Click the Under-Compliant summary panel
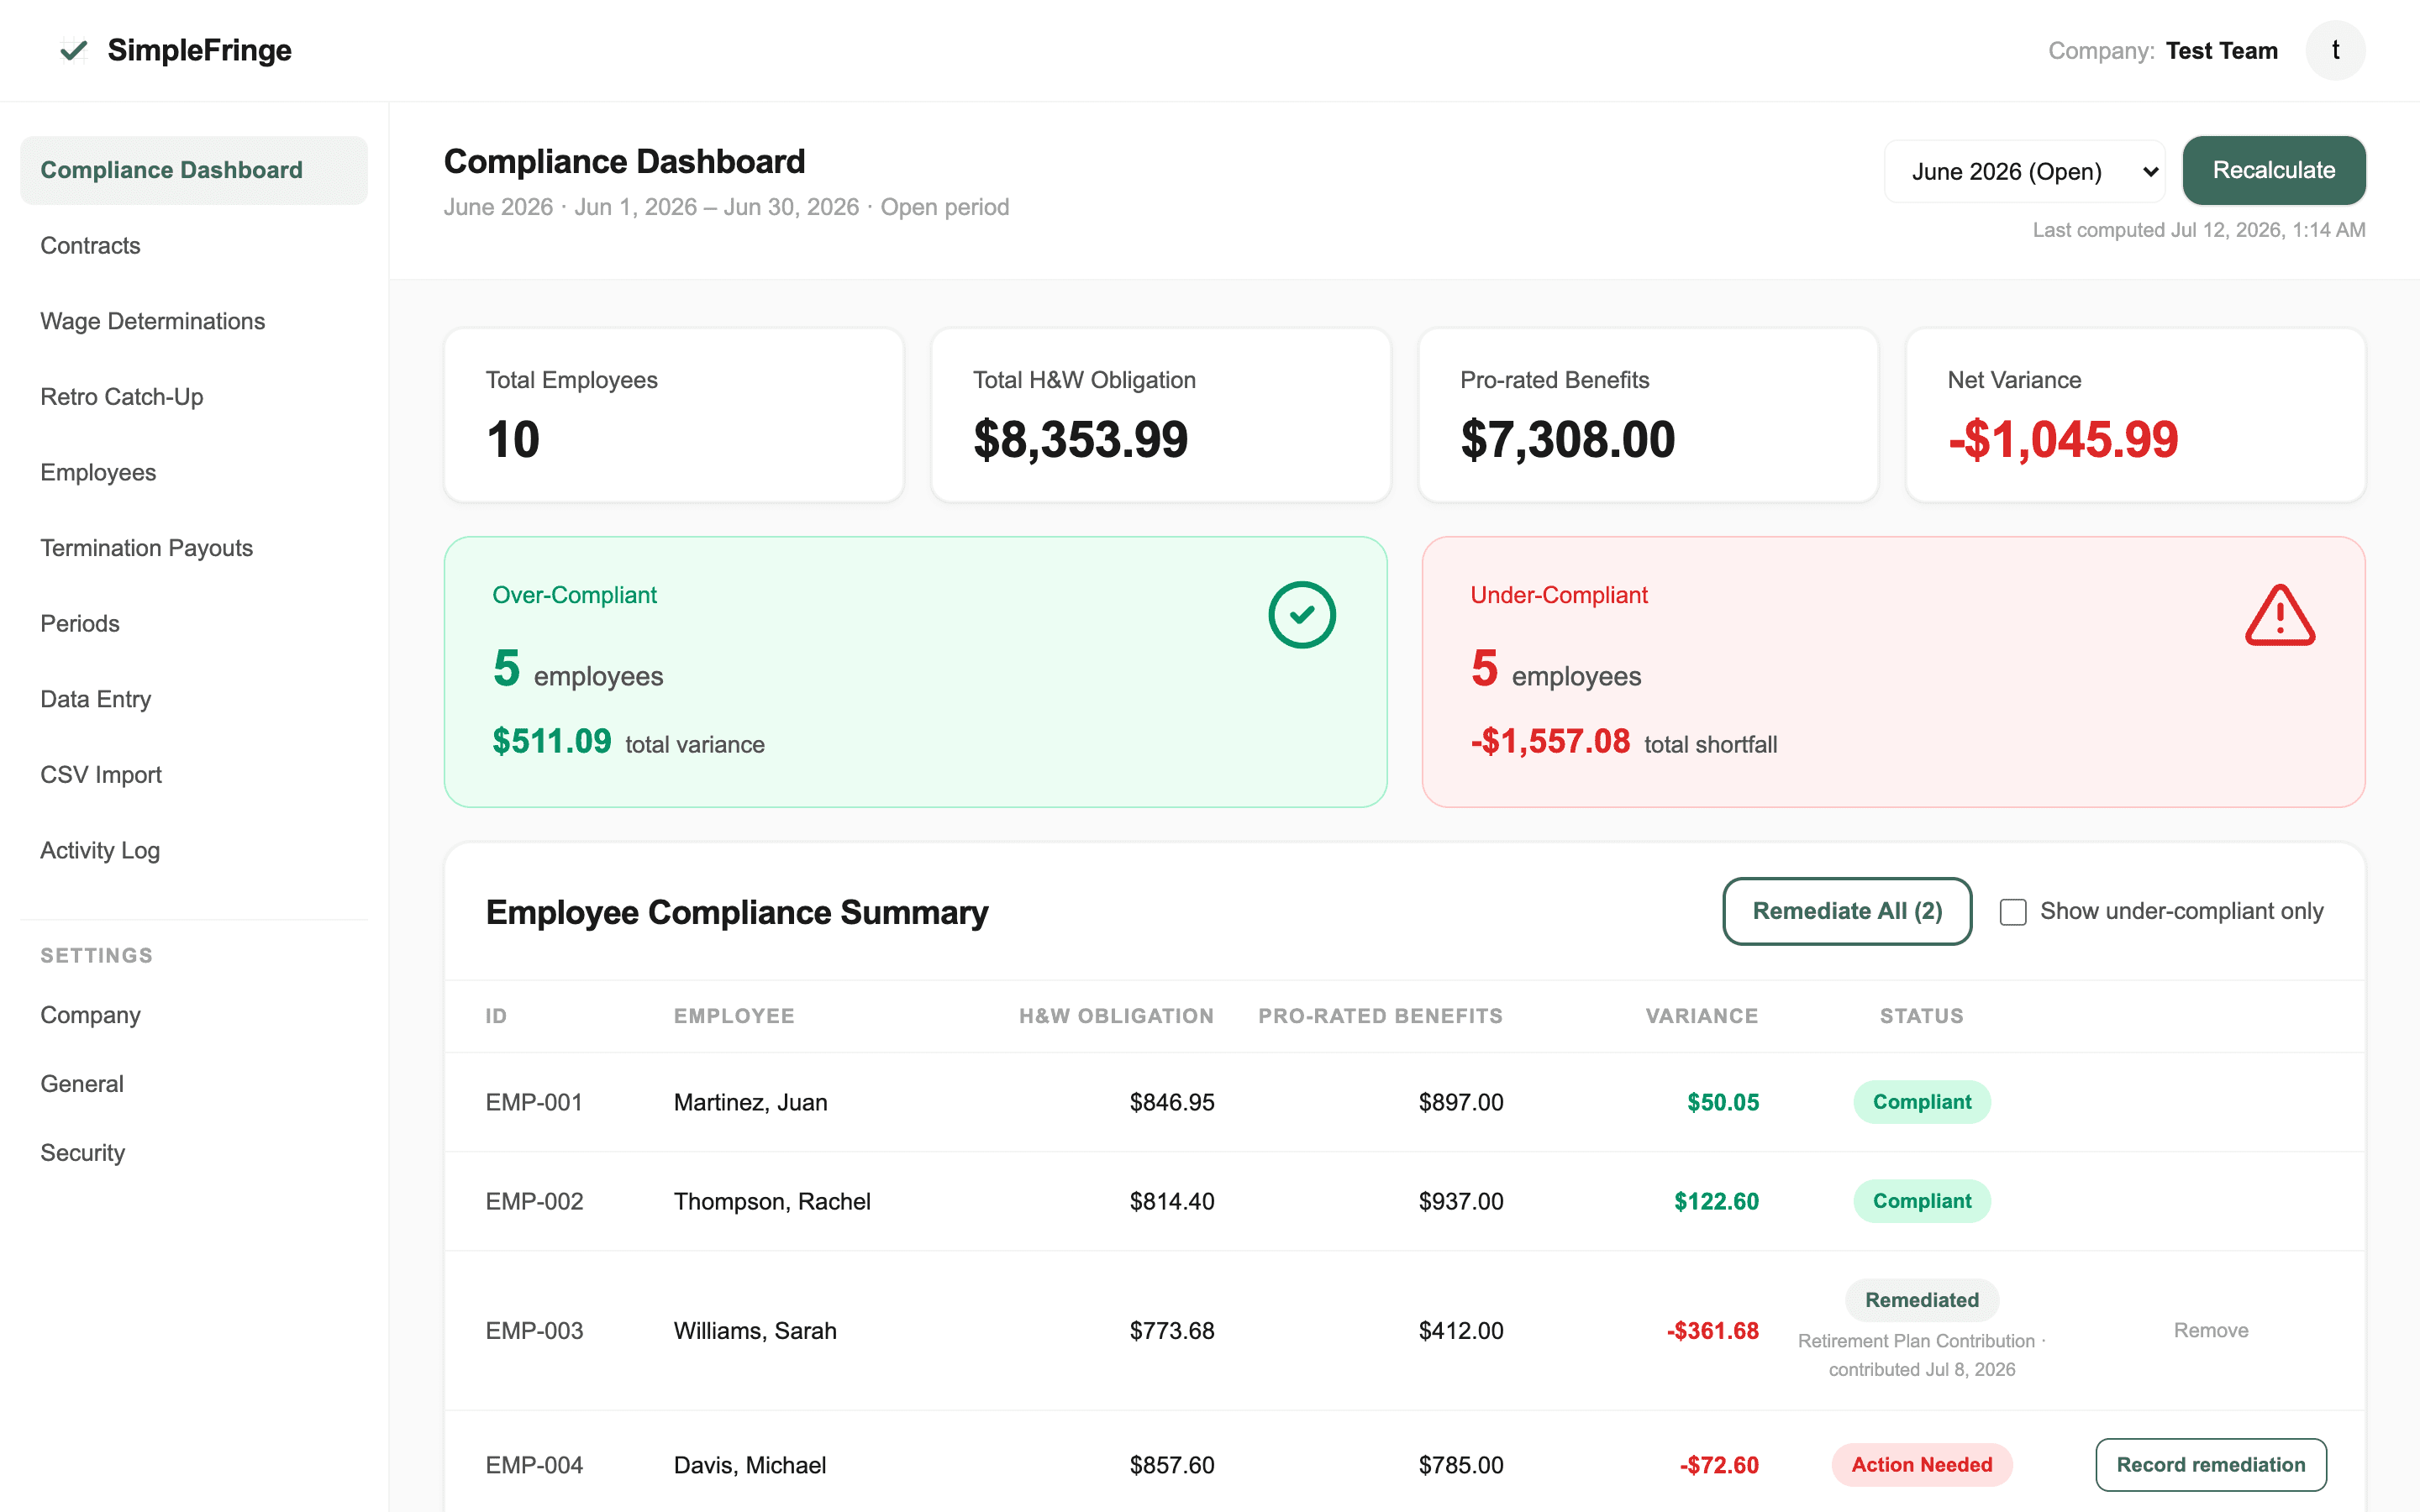2420x1512 pixels. (x=1893, y=672)
